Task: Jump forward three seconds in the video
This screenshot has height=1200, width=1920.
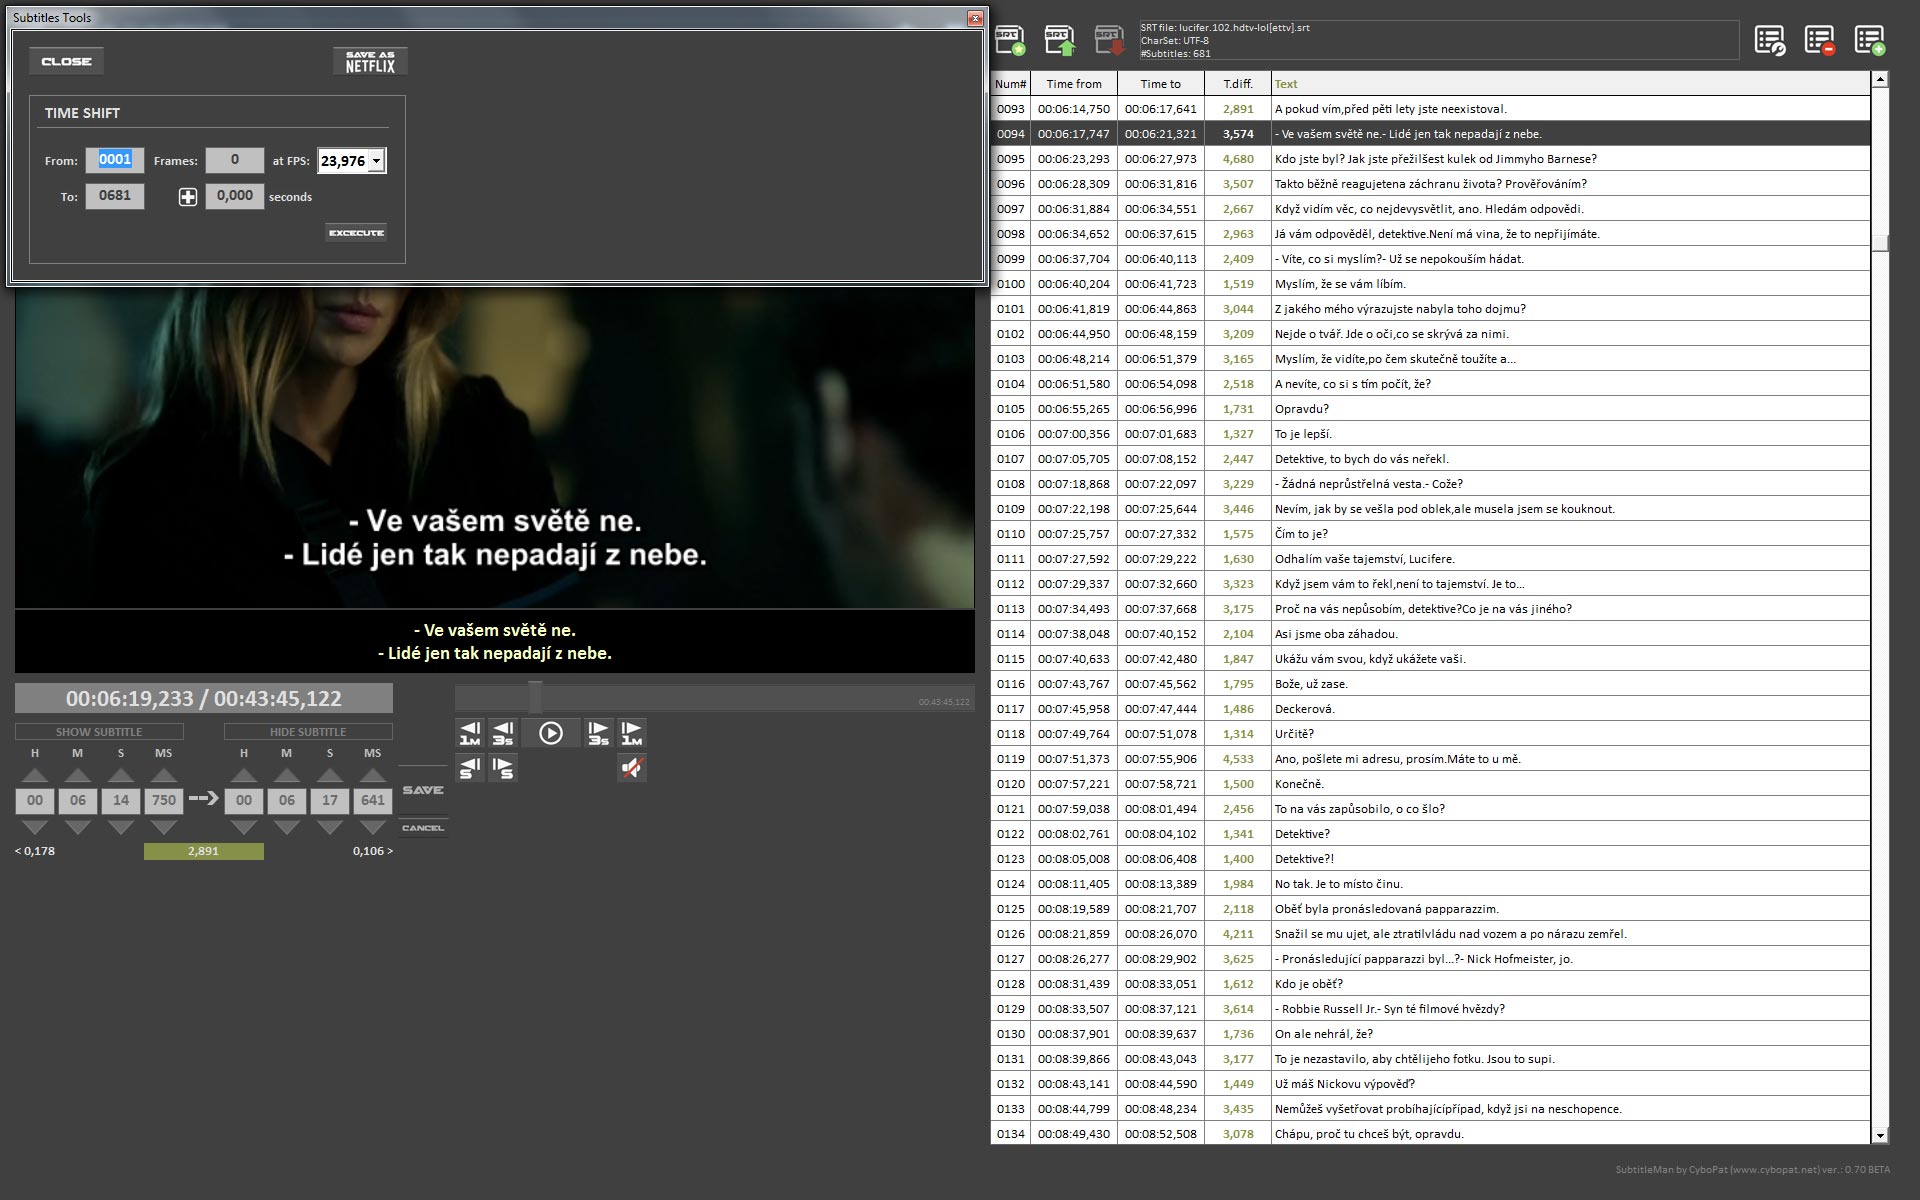Action: tap(598, 733)
